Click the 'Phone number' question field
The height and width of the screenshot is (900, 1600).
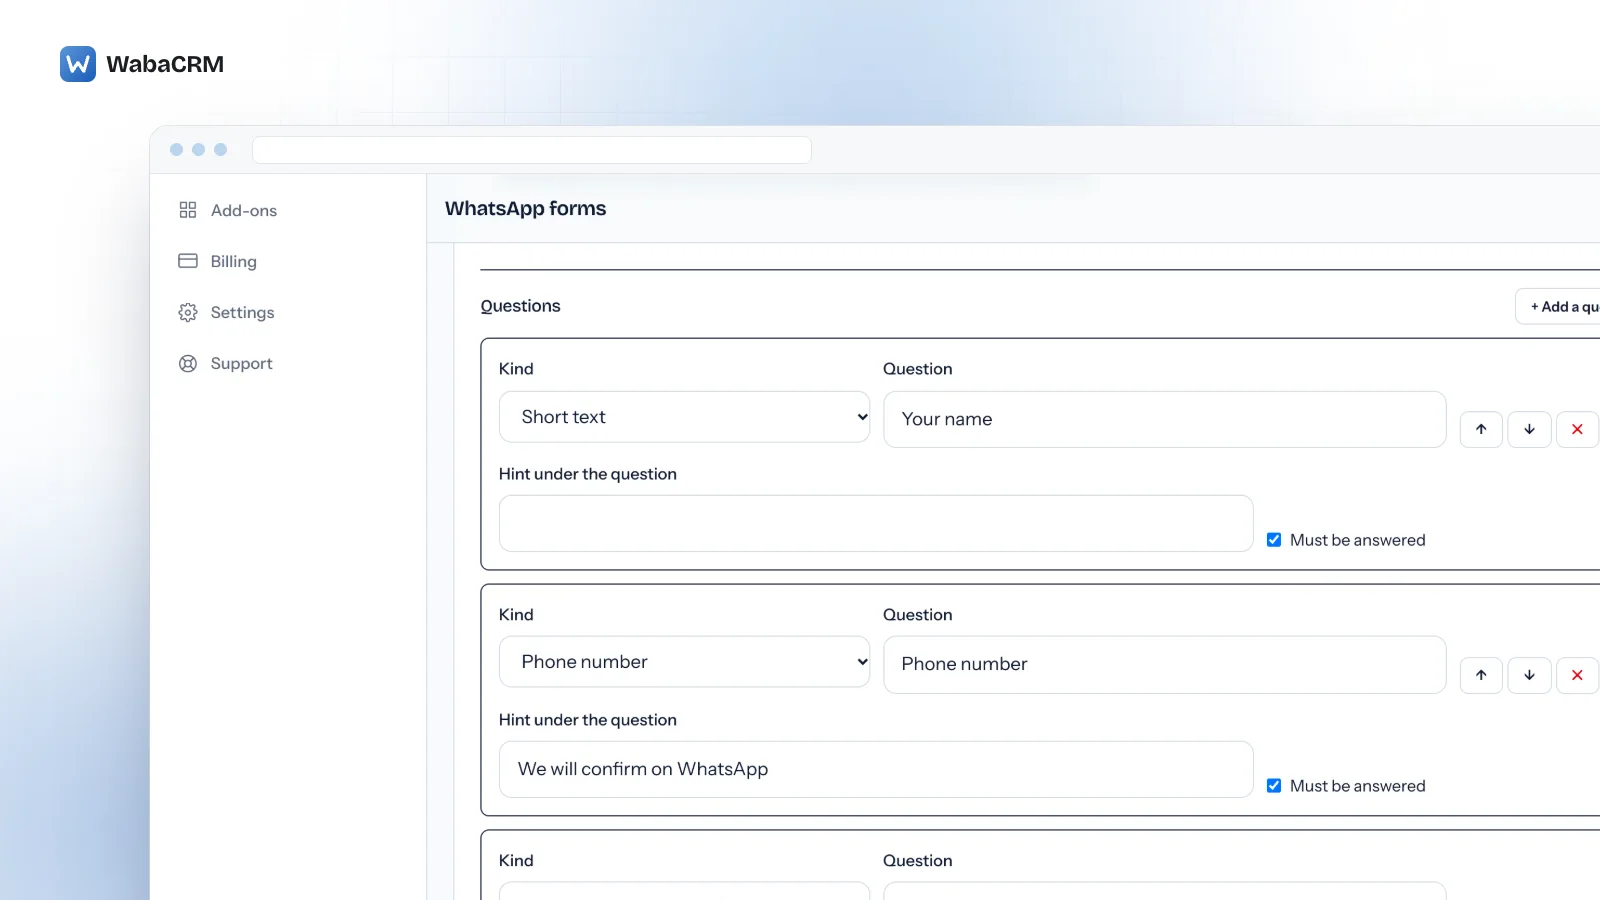[x=1164, y=664]
